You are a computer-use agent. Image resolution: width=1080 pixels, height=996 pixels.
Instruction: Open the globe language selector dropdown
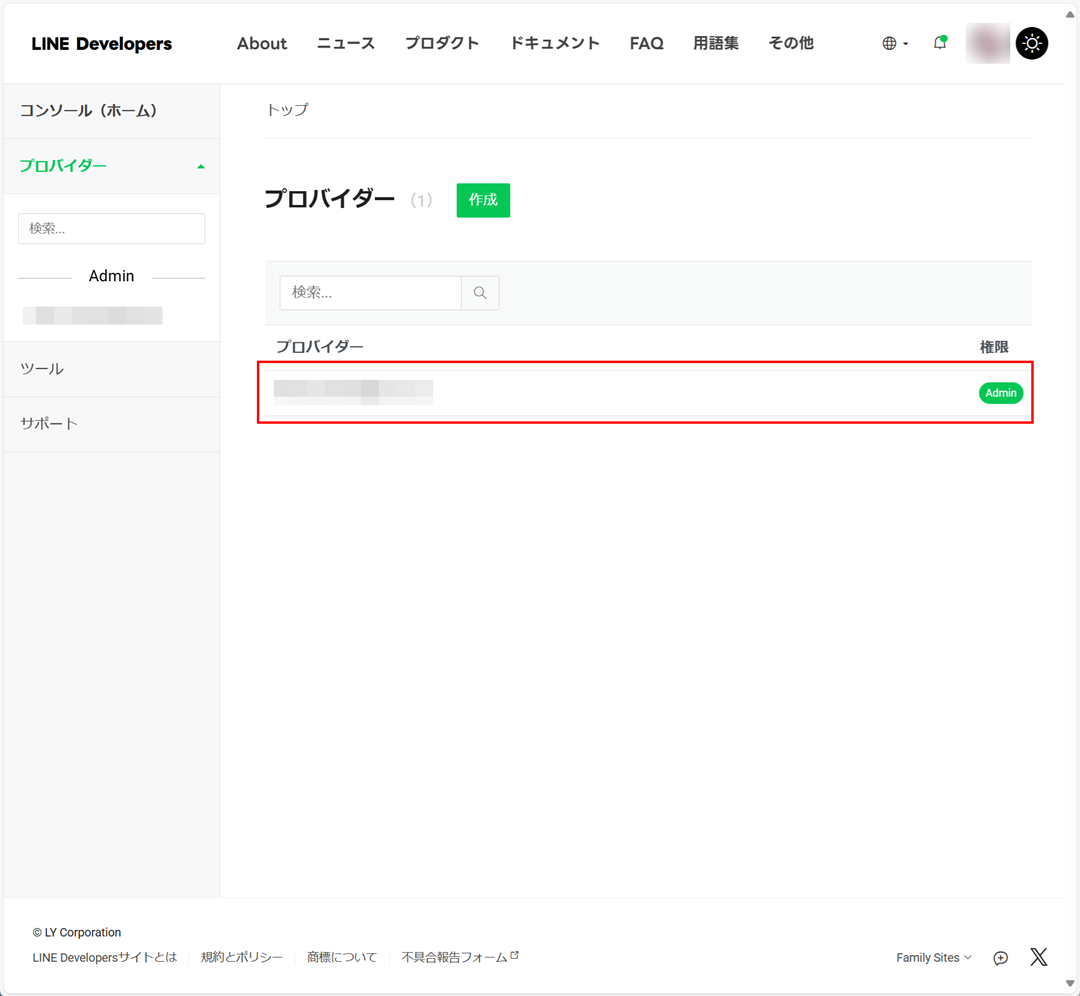tap(895, 43)
